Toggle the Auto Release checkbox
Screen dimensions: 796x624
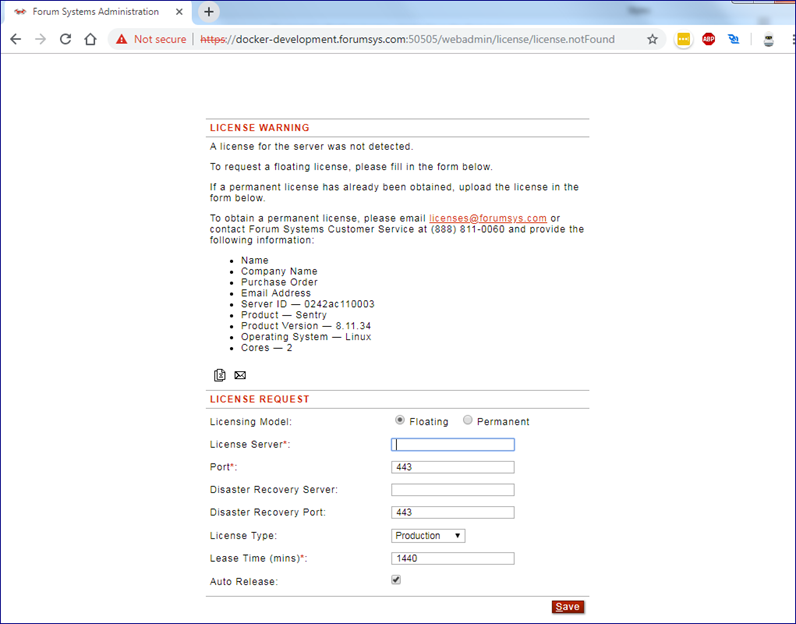(396, 580)
